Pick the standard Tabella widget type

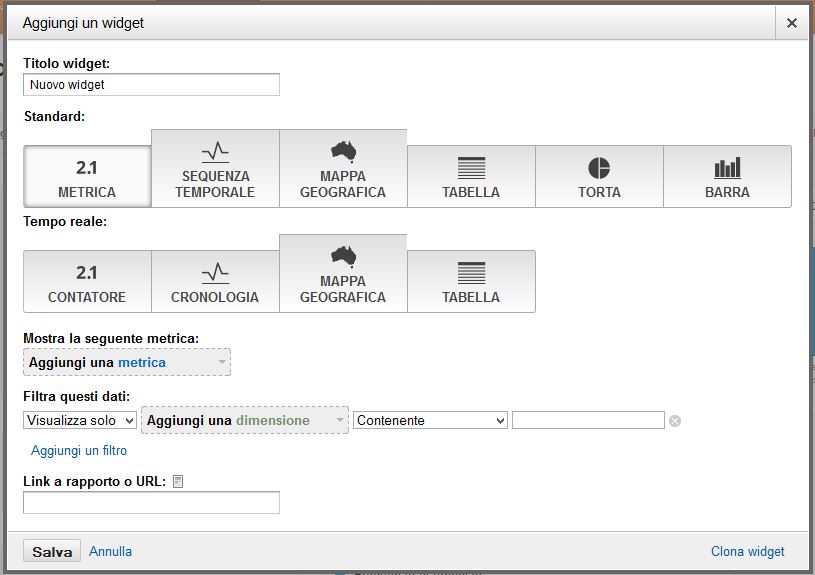[471, 177]
